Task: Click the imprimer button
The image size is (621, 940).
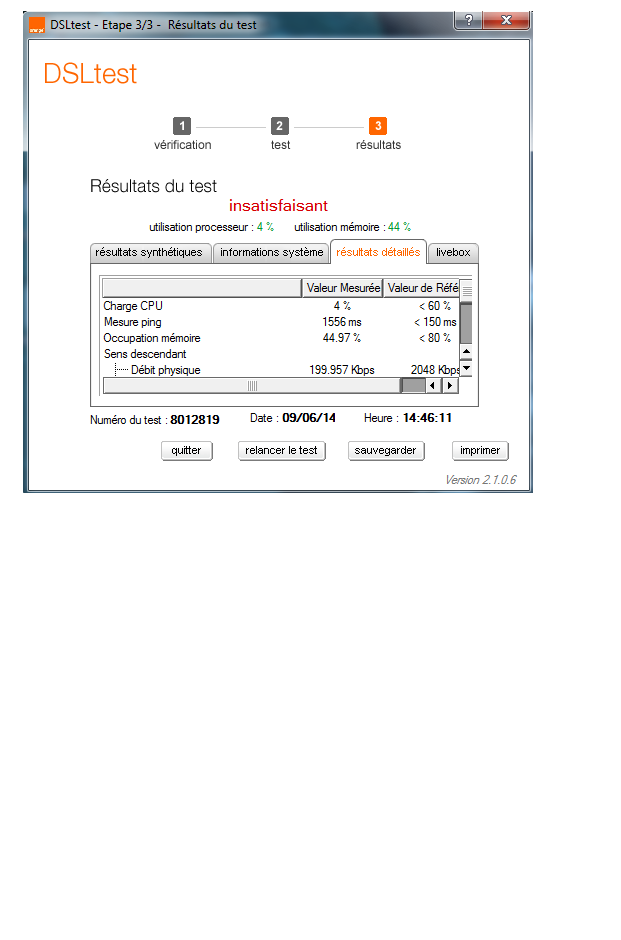Action: click(480, 450)
